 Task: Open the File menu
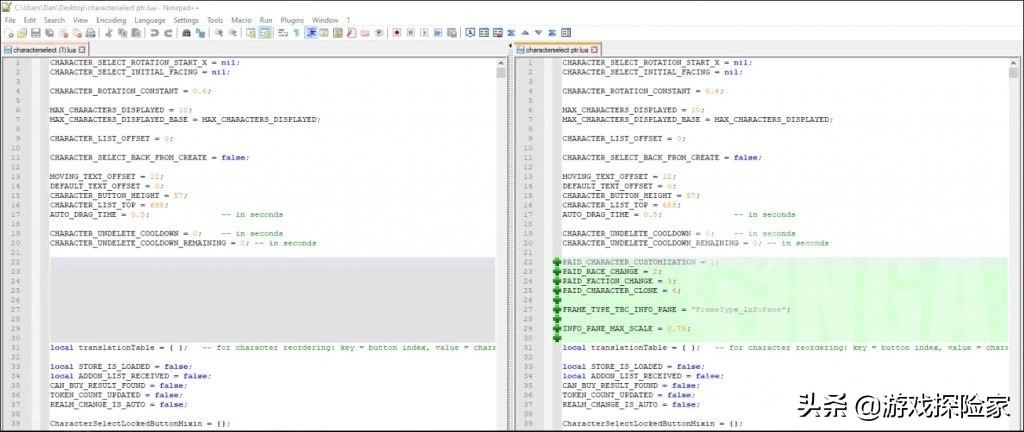coord(10,20)
